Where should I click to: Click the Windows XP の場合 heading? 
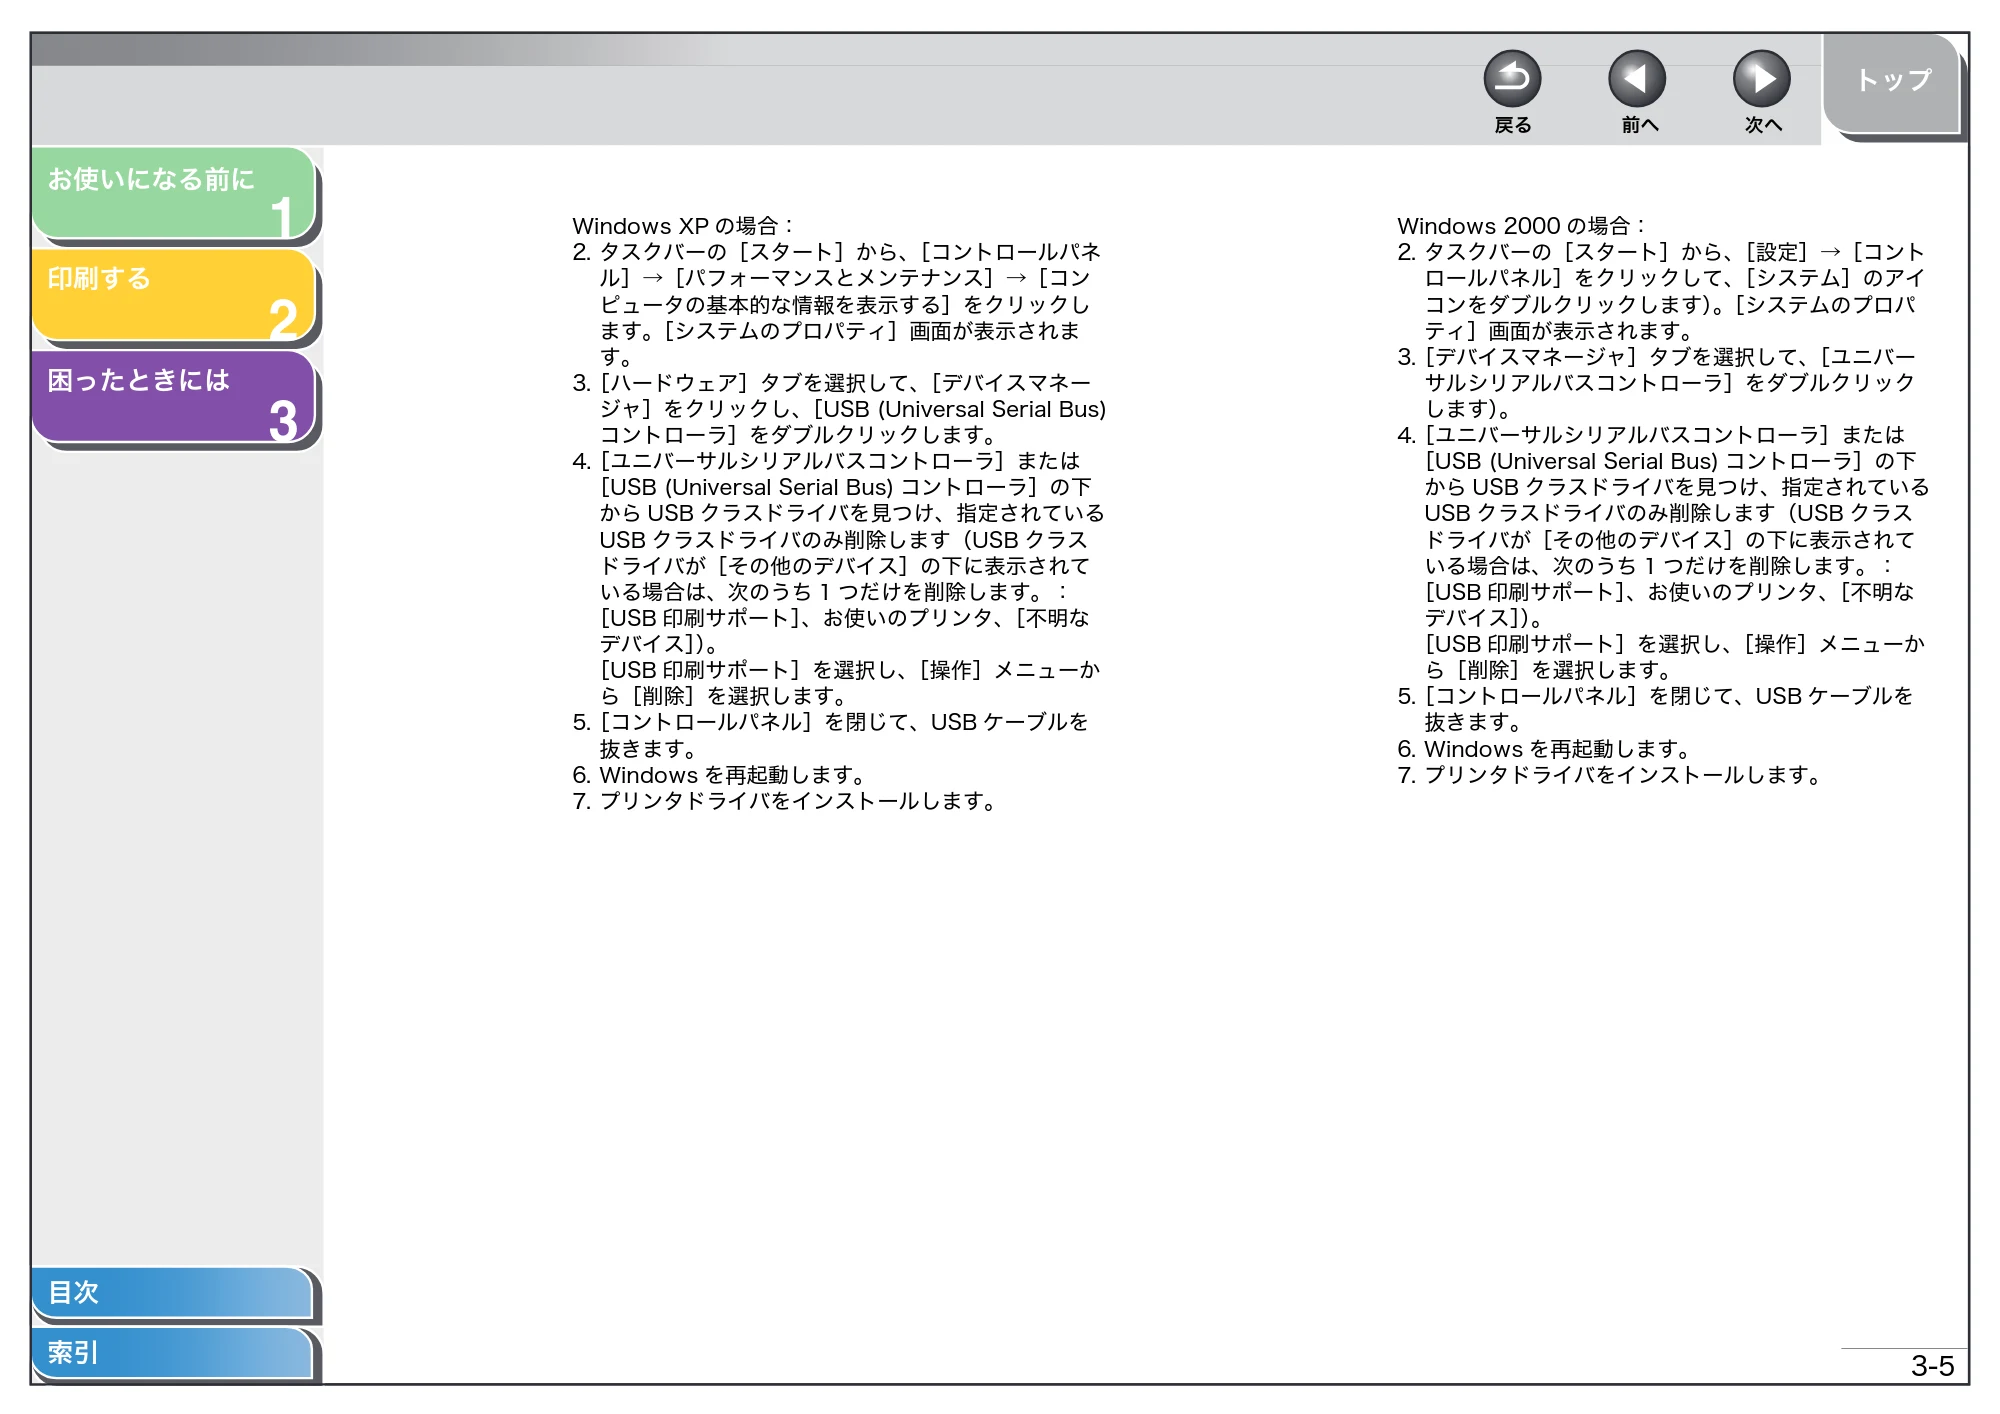pyautogui.click(x=683, y=226)
